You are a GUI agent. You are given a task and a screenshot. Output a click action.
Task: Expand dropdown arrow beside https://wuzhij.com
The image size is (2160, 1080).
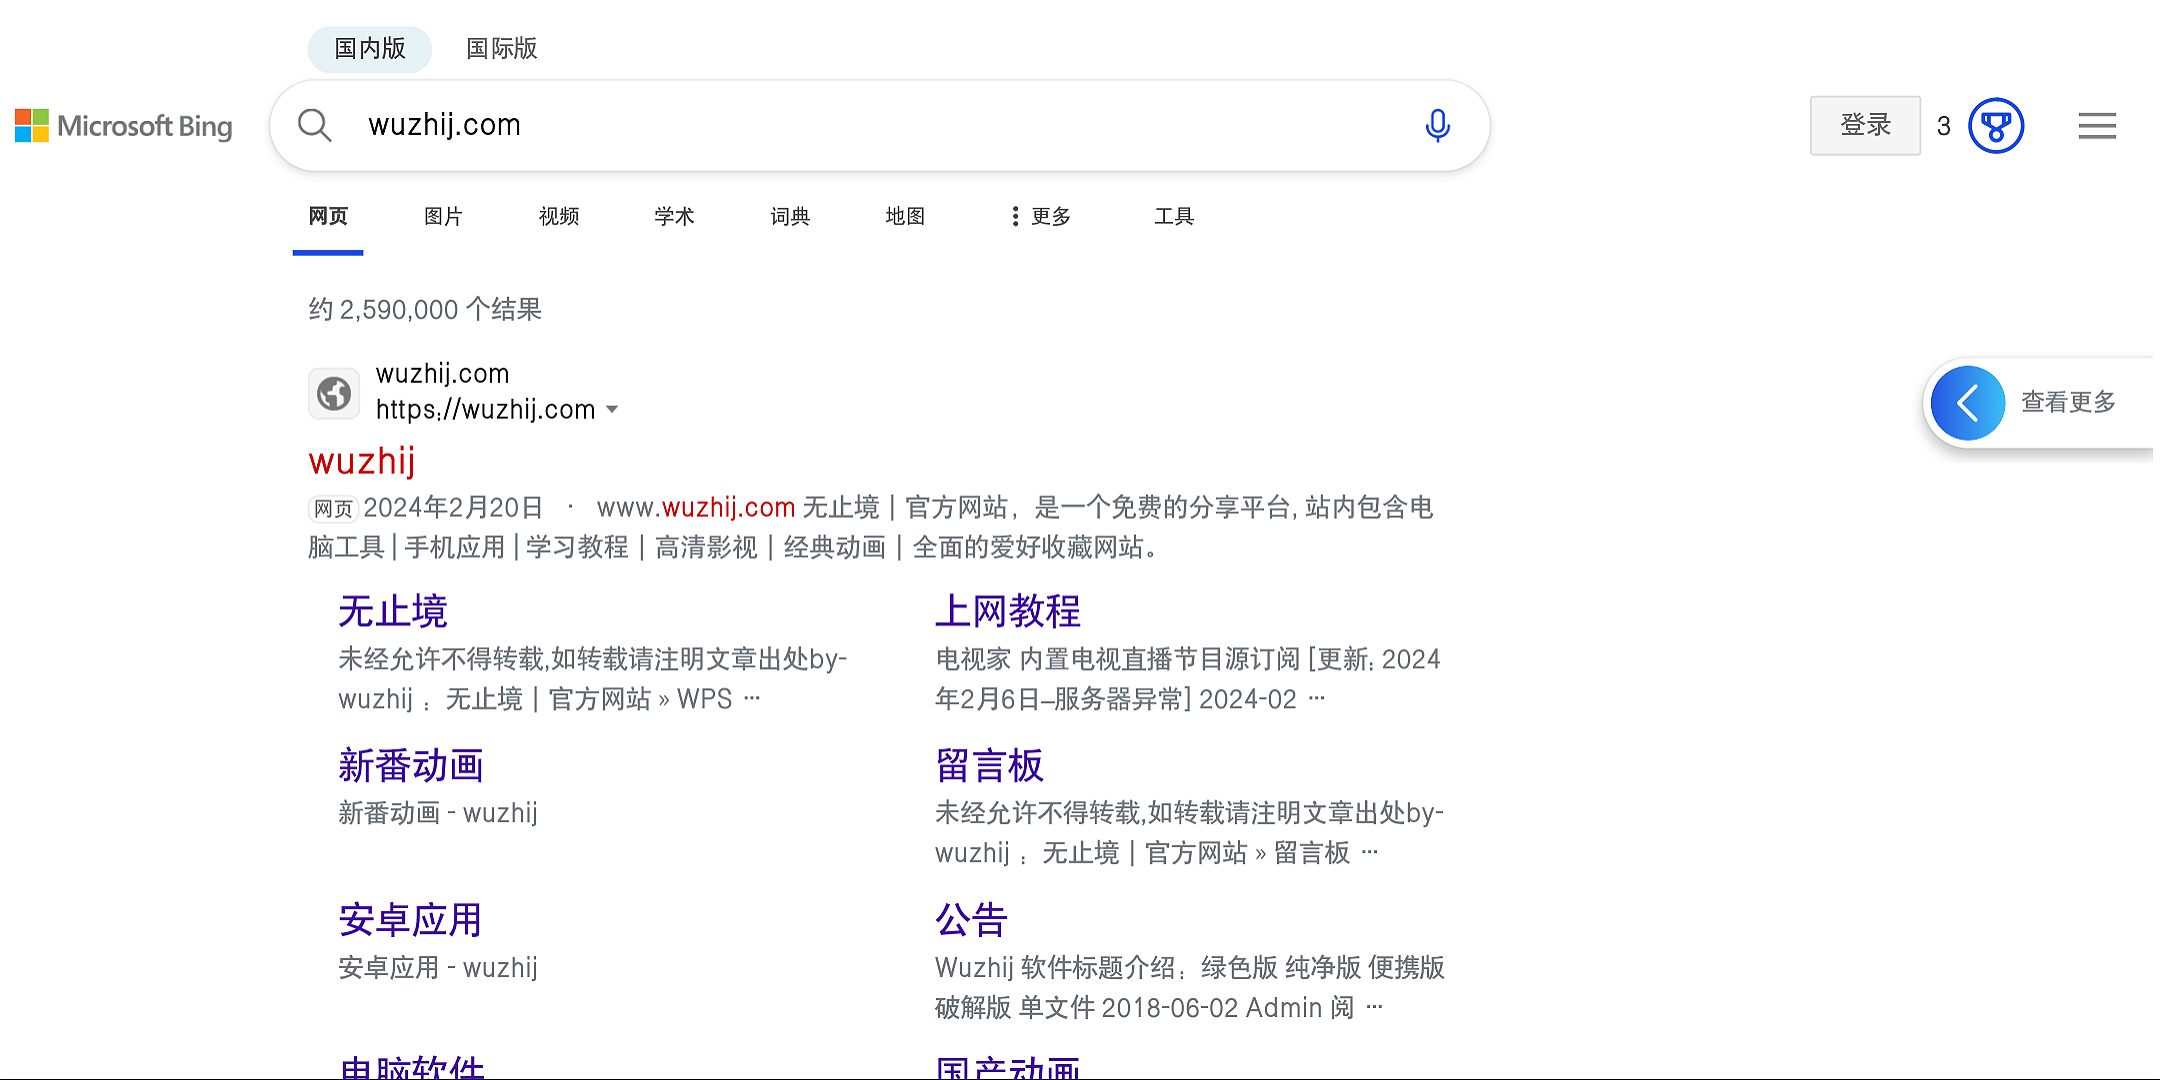pos(613,410)
